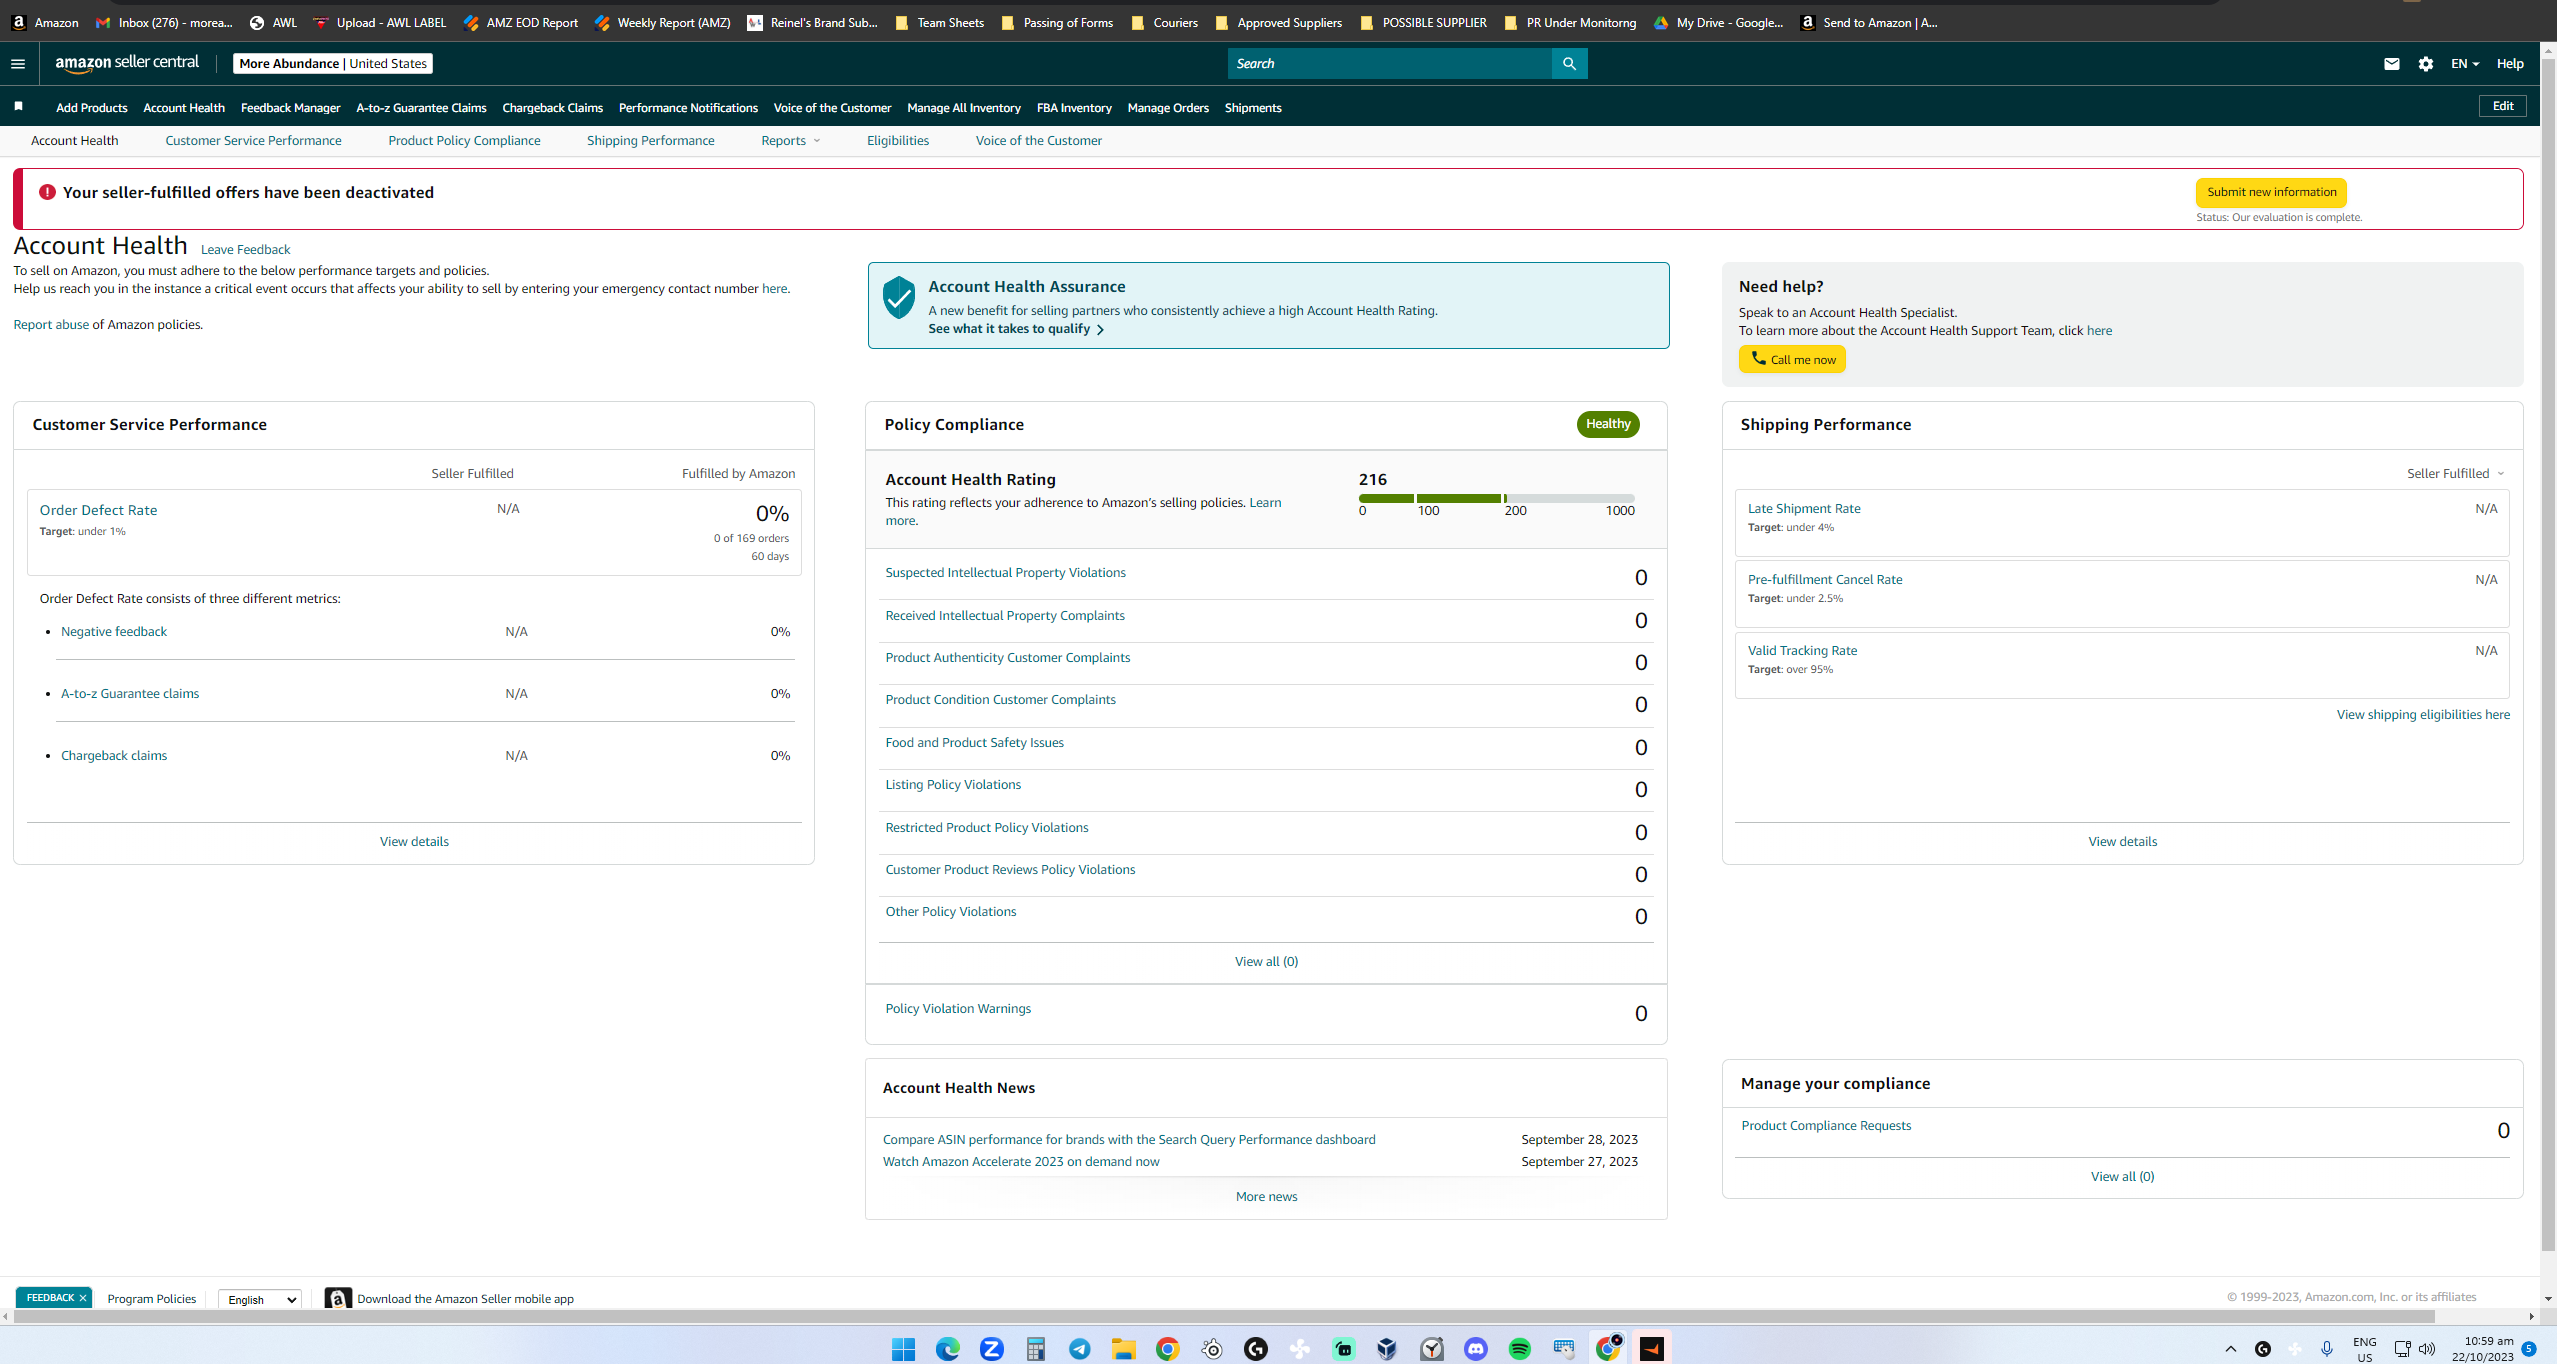Open the clock app in the taskbar
This screenshot has width=2557, height=1364.
(1431, 1349)
